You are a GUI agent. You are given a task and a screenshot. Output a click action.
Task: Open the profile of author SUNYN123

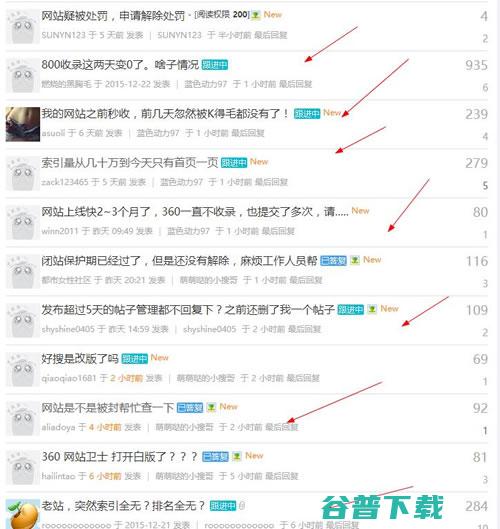pos(63,35)
